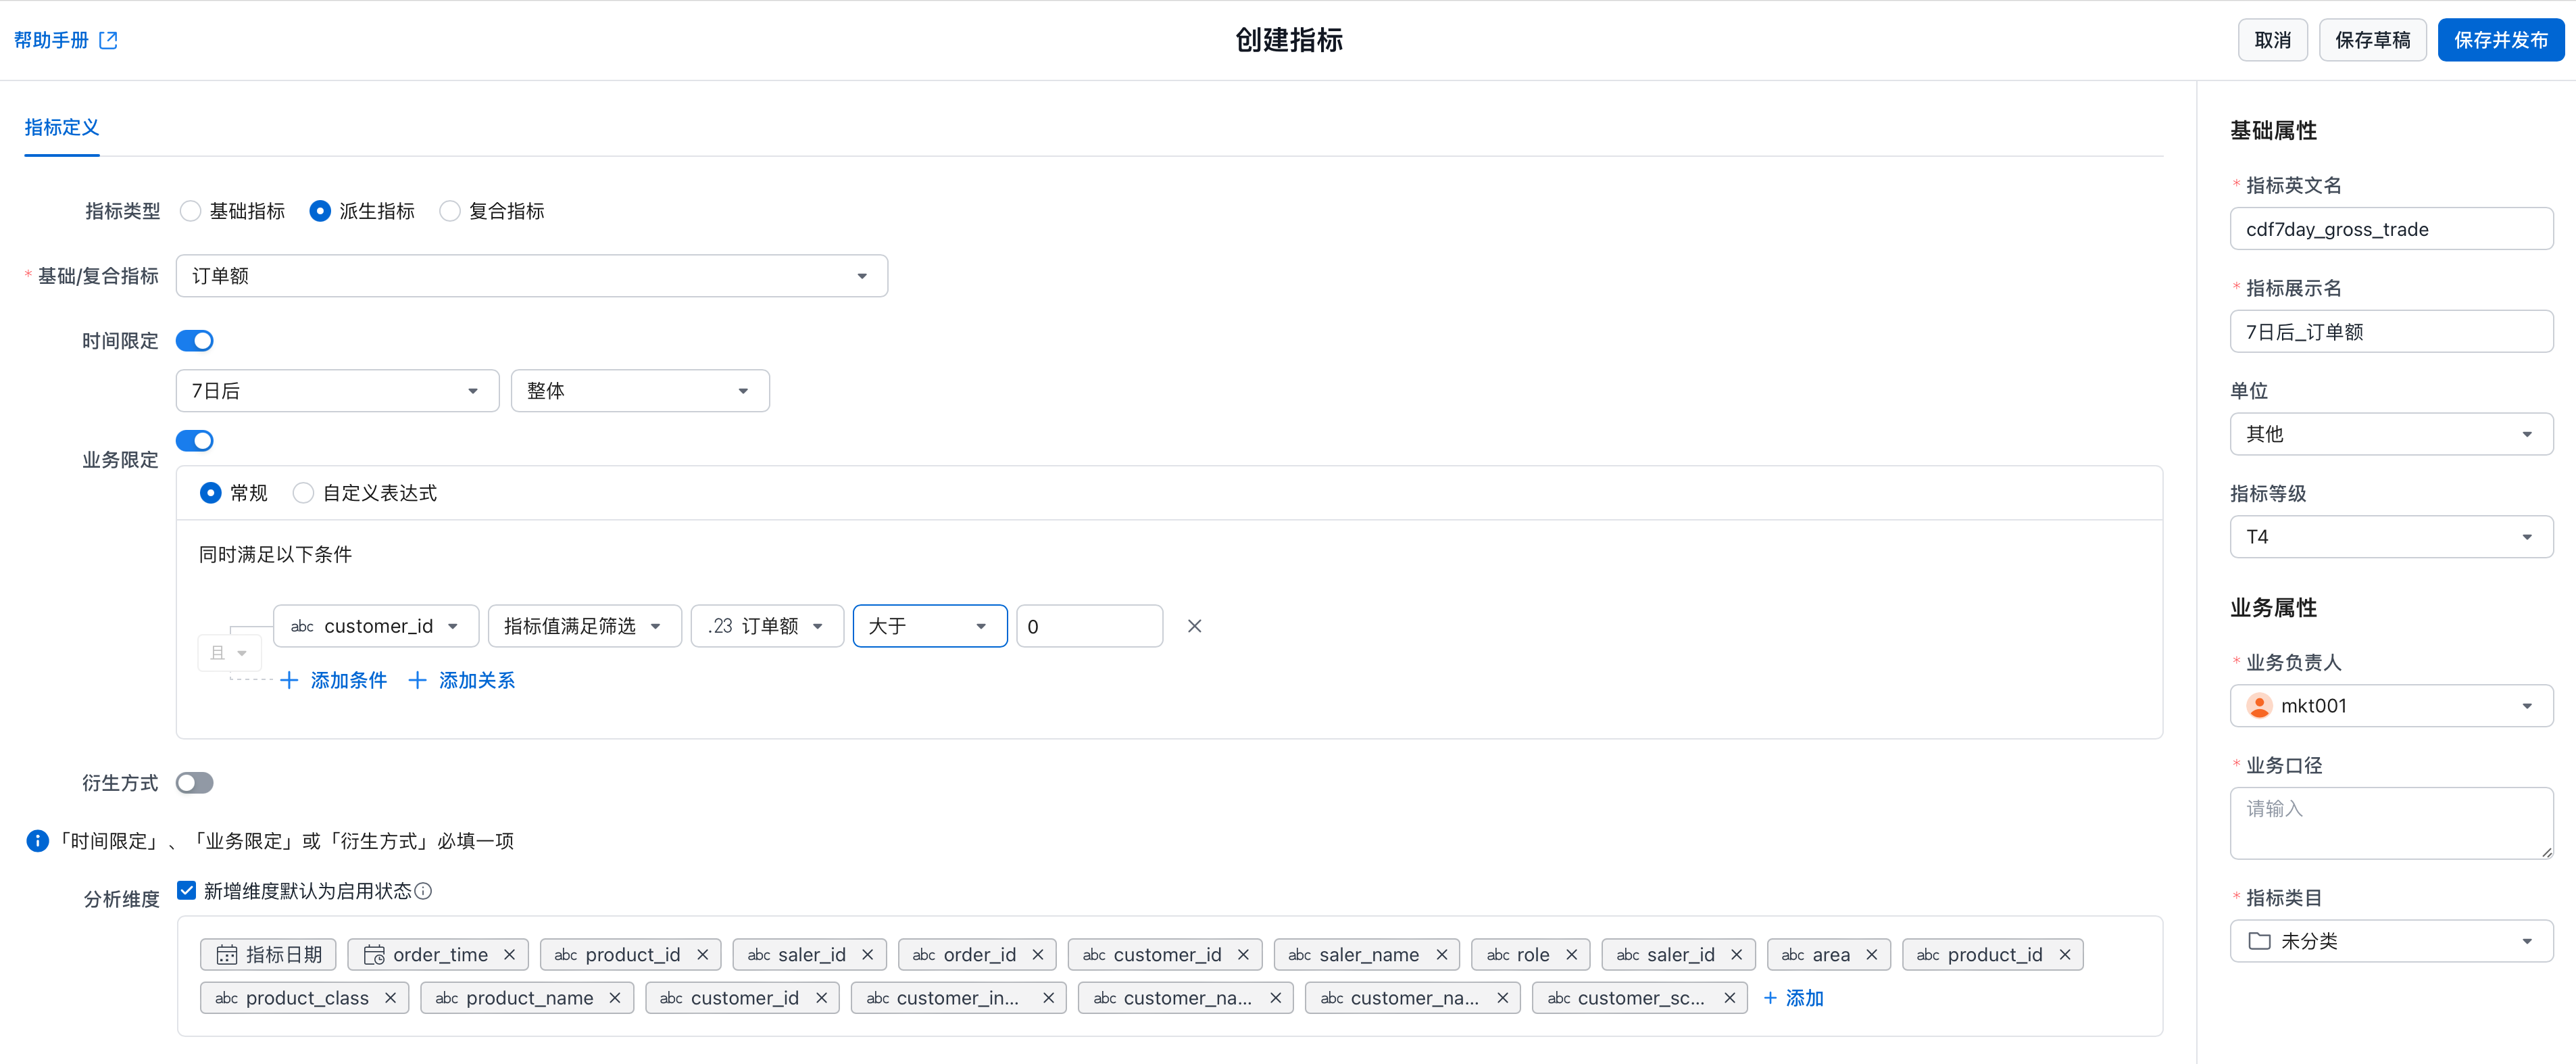The image size is (2576, 1064).
Task: Click the plus icon for 添加条件
Action: point(289,680)
